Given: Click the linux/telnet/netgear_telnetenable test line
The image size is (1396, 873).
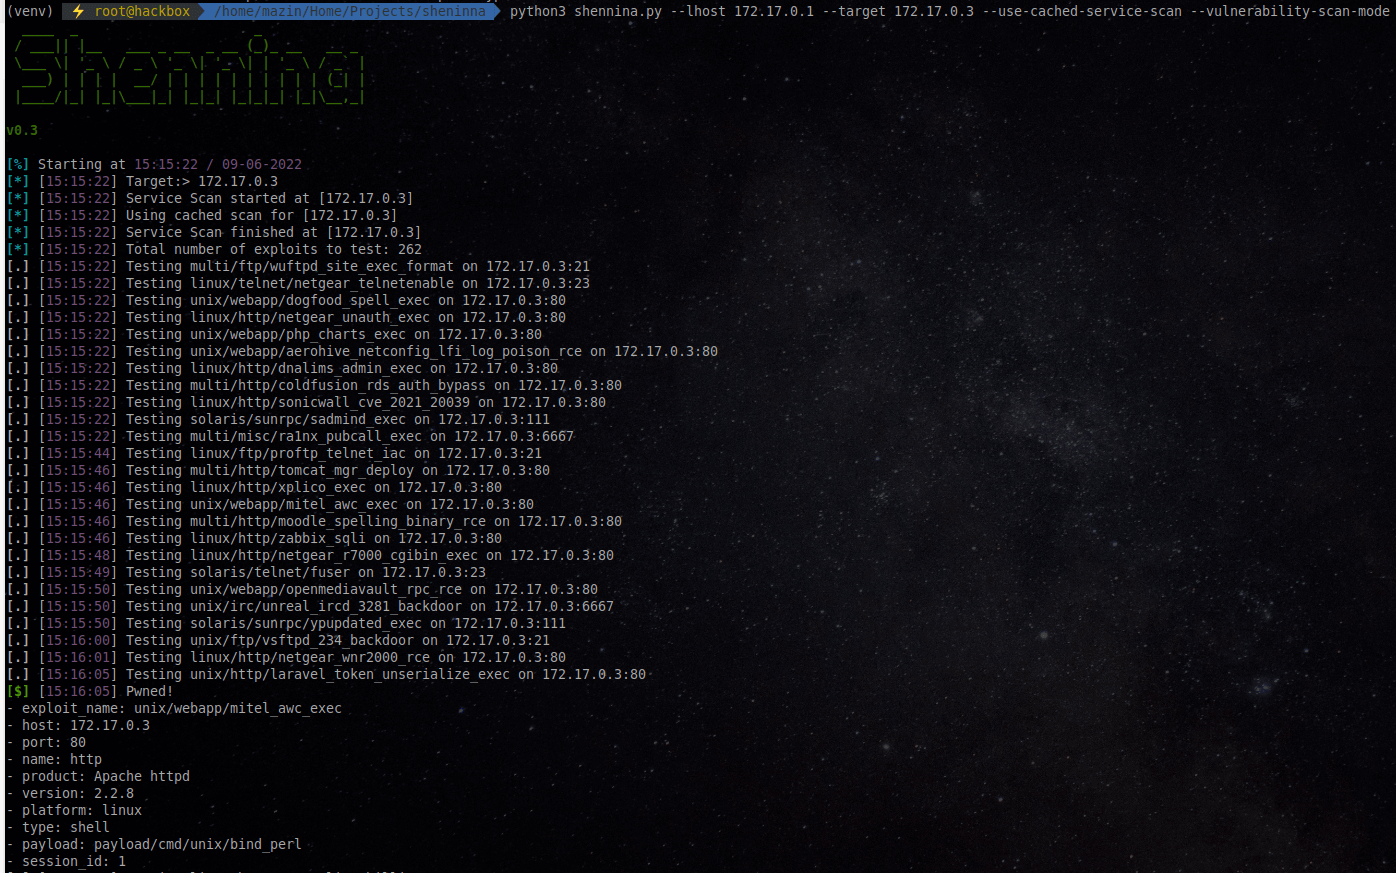Looking at the screenshot, I should pyautogui.click(x=298, y=283).
